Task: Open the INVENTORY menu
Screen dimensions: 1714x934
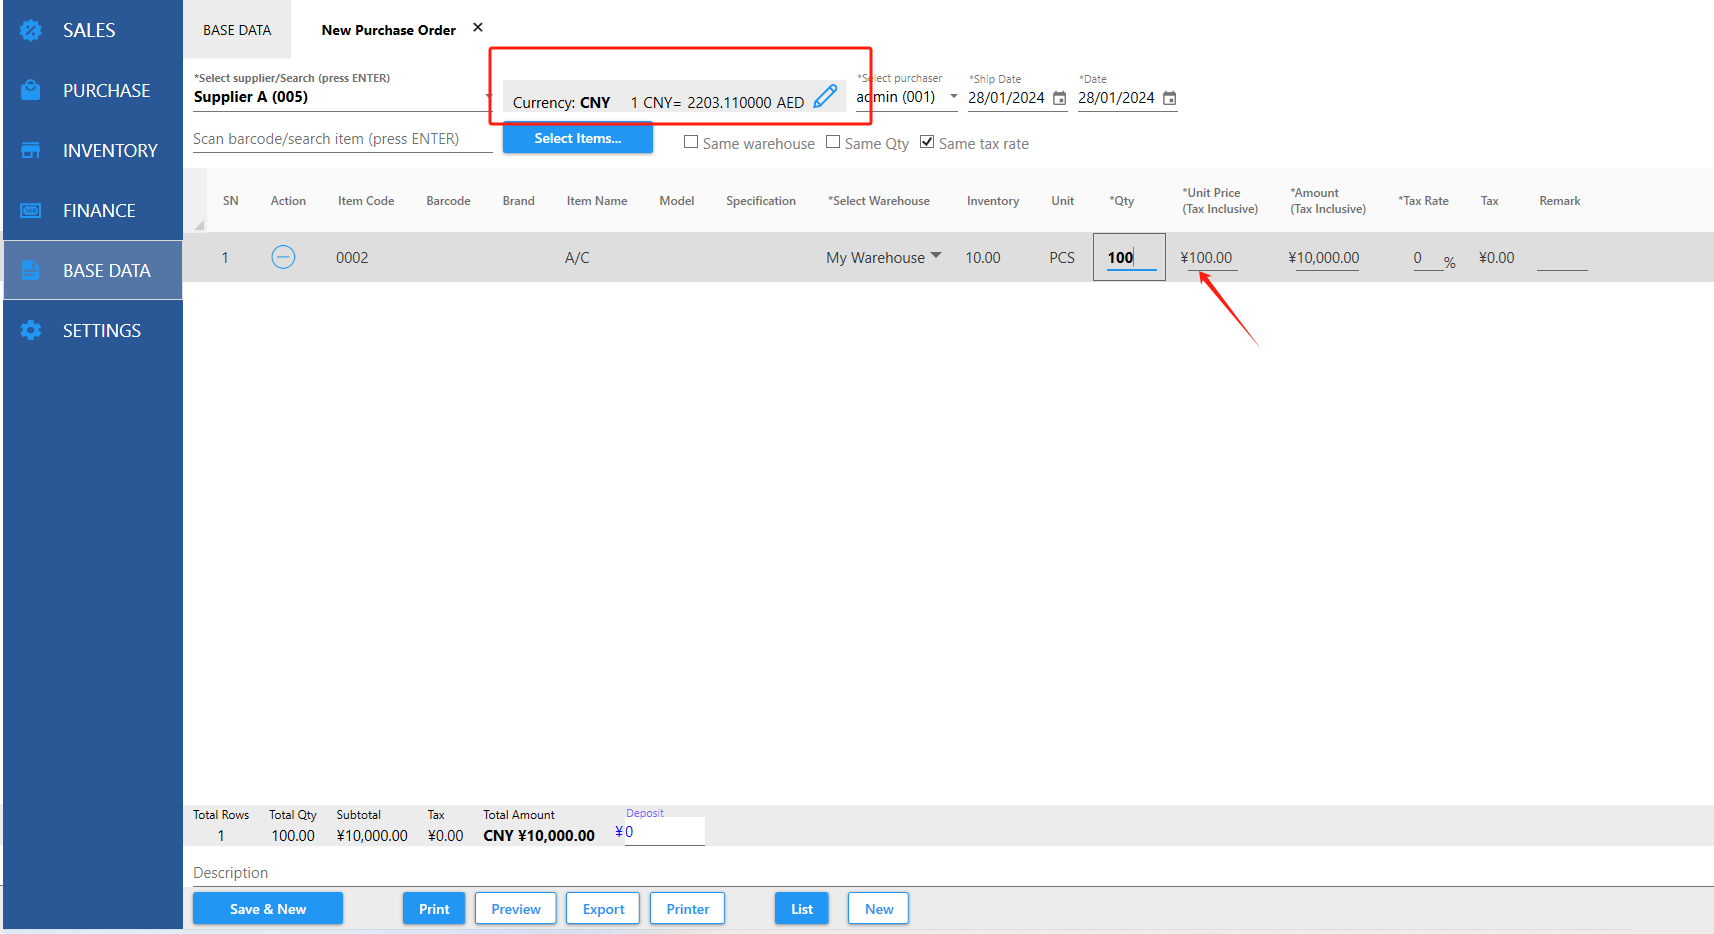Action: point(92,150)
